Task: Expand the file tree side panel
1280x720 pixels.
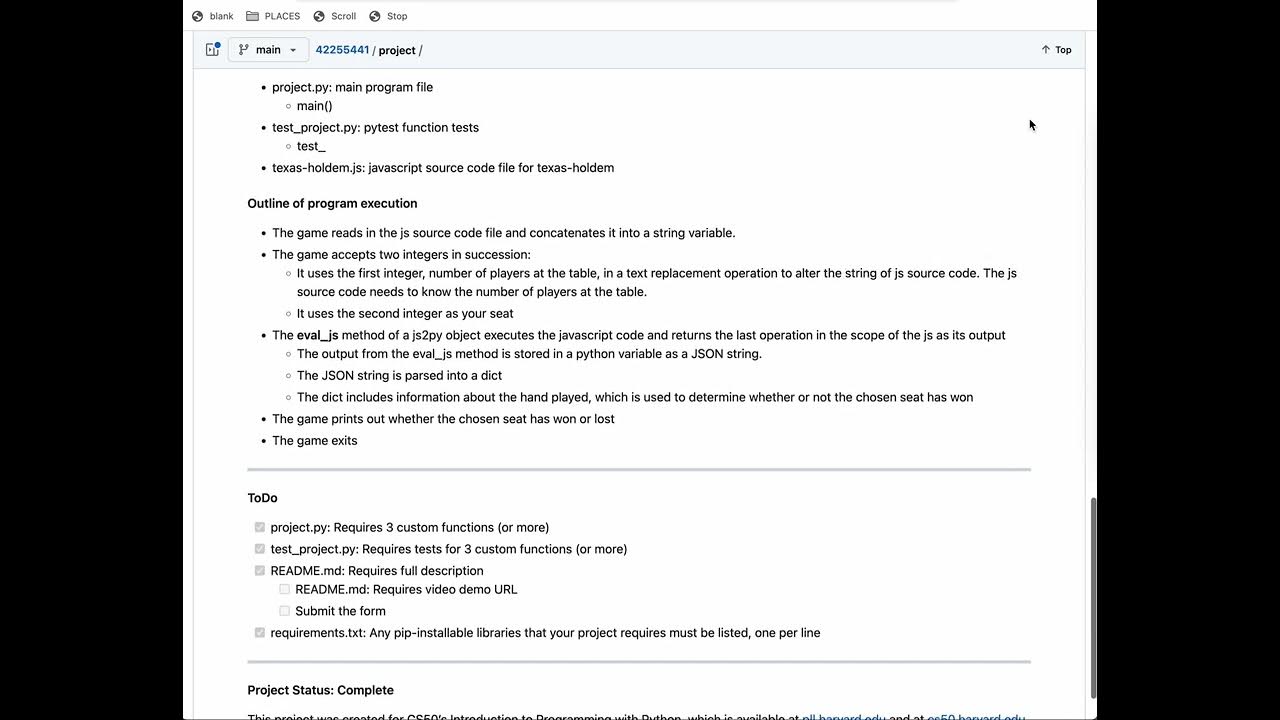Action: tap(212, 50)
